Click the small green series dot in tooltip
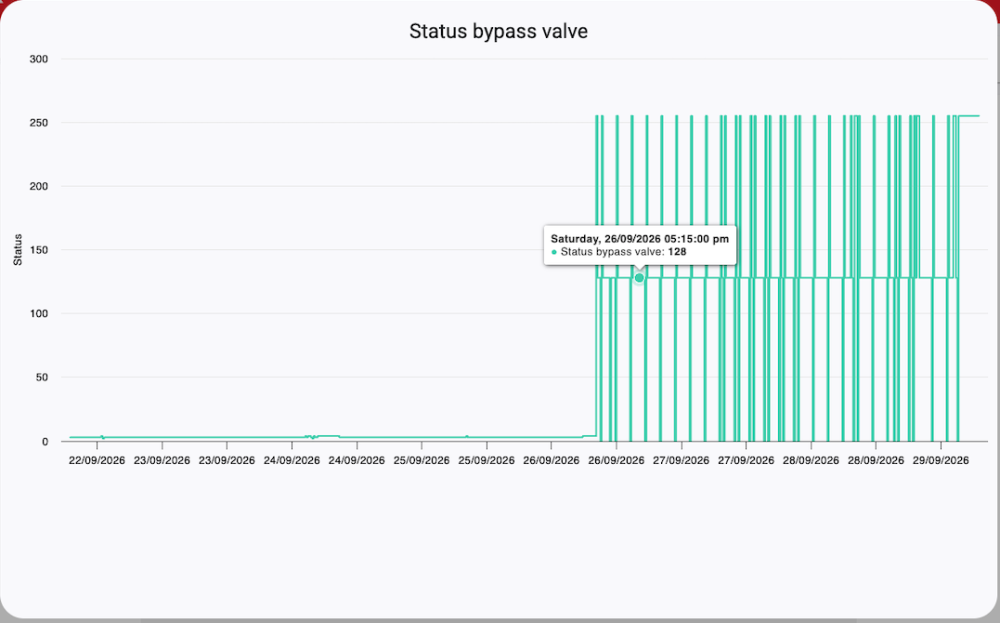Image resolution: width=1000 pixels, height=623 pixels. click(x=554, y=253)
